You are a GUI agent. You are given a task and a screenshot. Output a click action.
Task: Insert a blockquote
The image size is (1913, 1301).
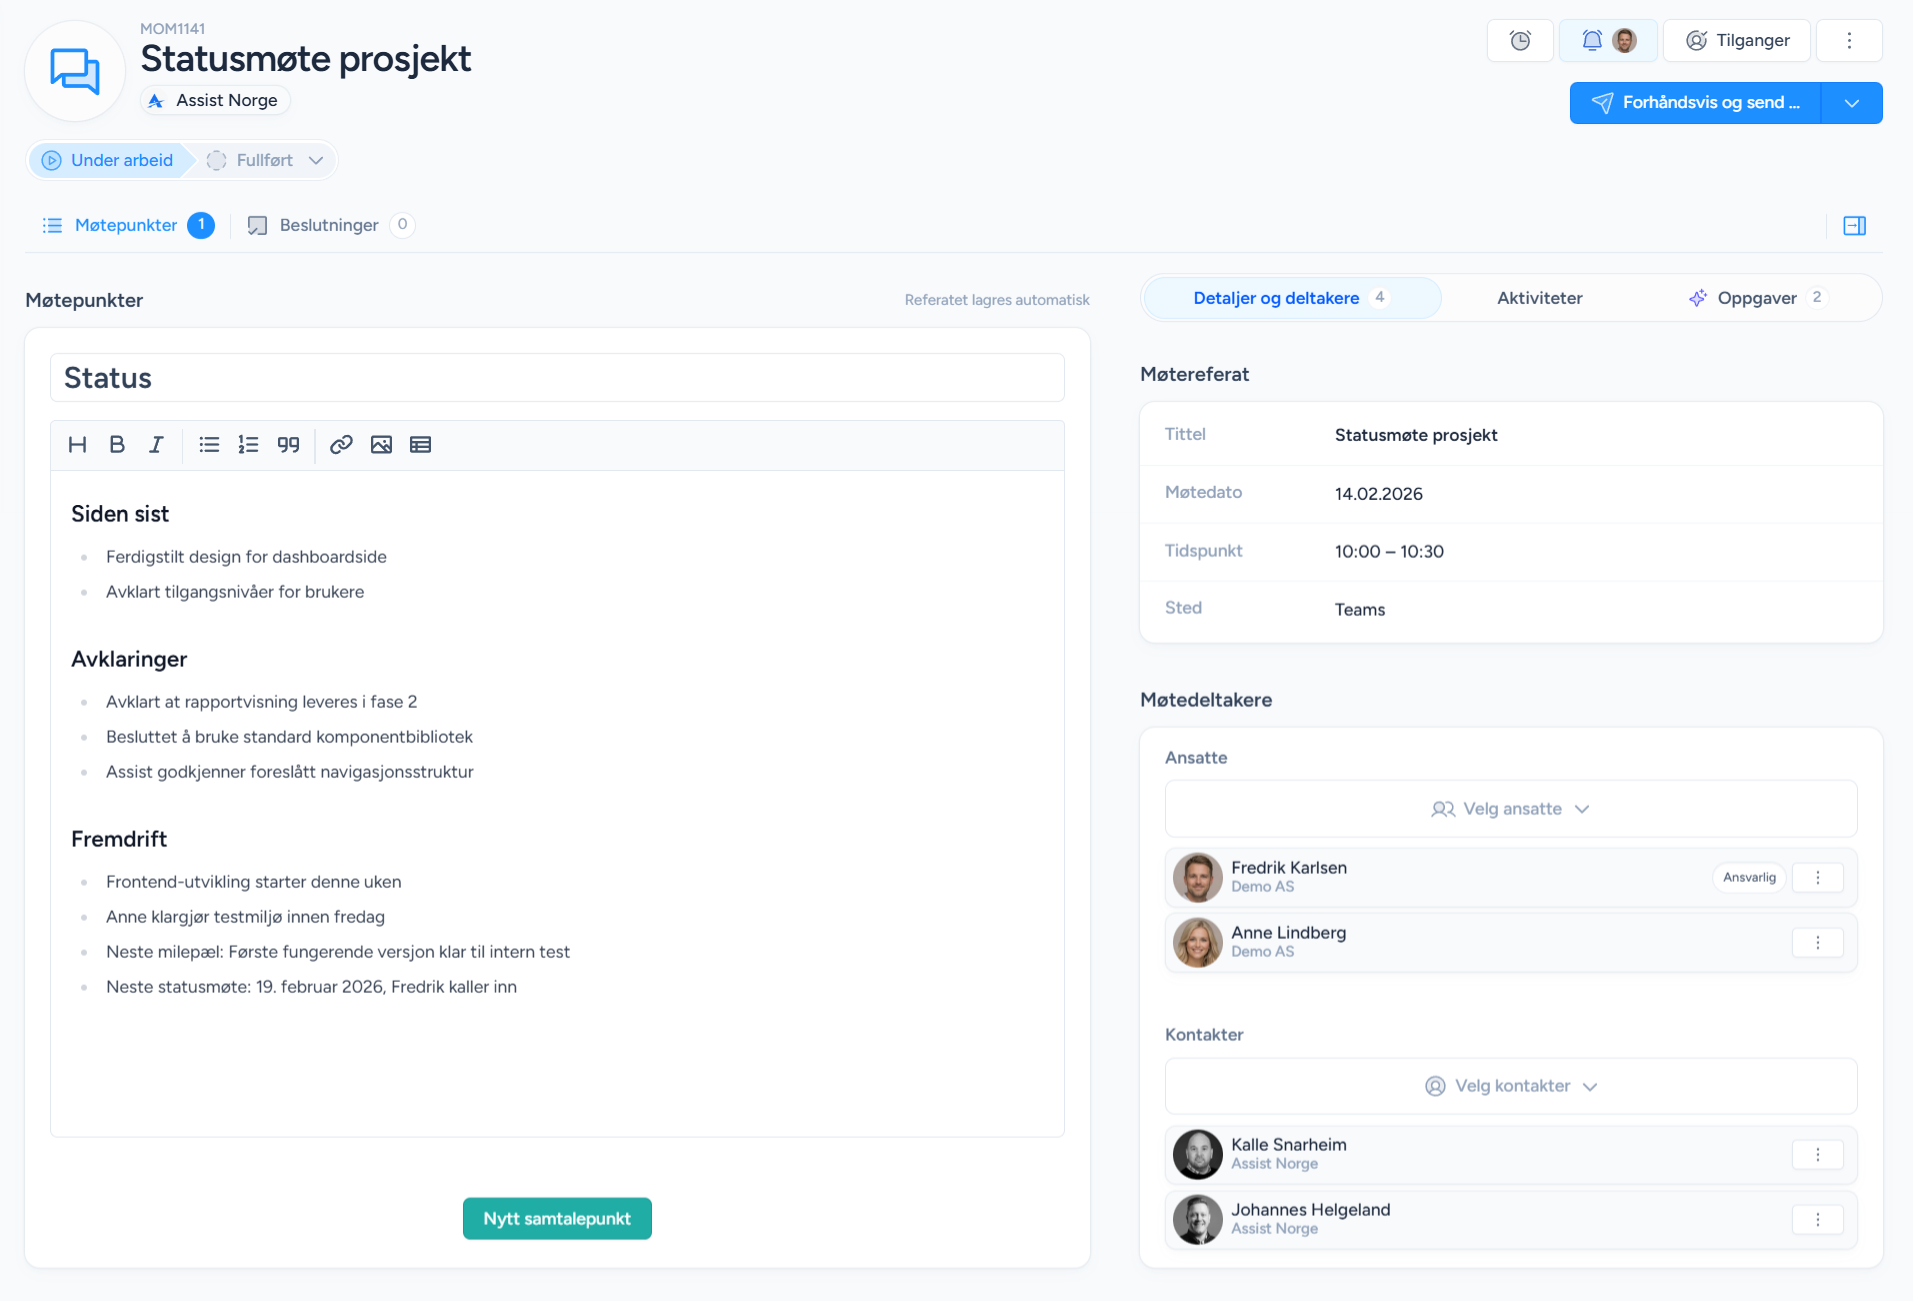pos(288,445)
